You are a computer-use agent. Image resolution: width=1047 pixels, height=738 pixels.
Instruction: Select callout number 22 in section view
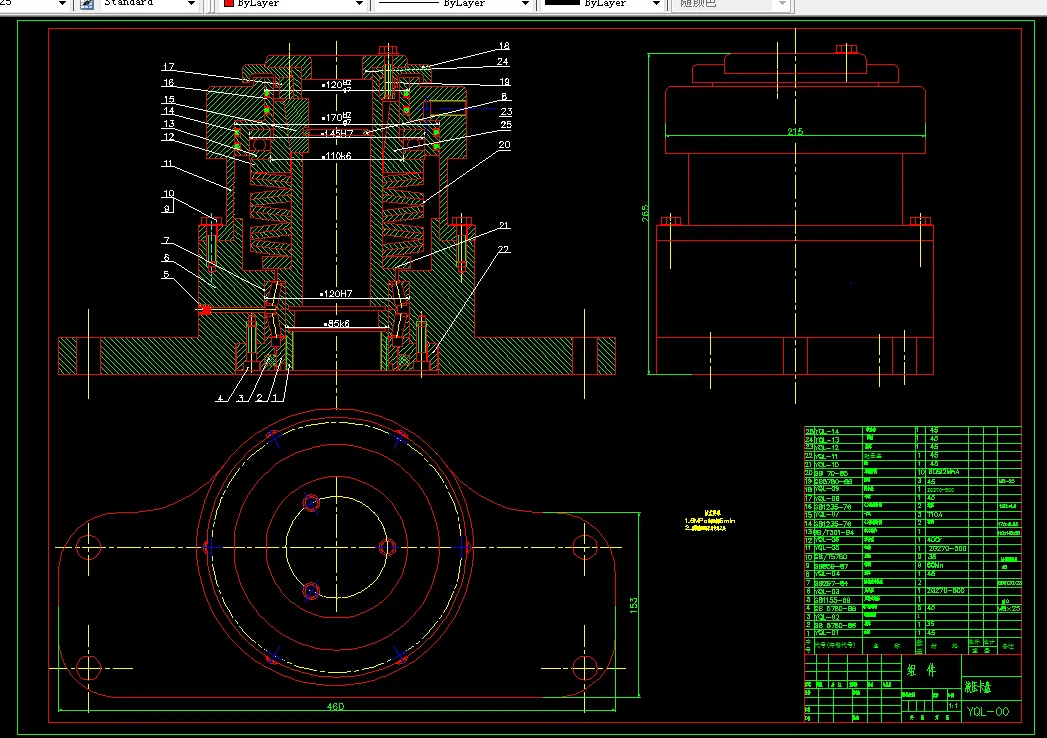point(503,250)
